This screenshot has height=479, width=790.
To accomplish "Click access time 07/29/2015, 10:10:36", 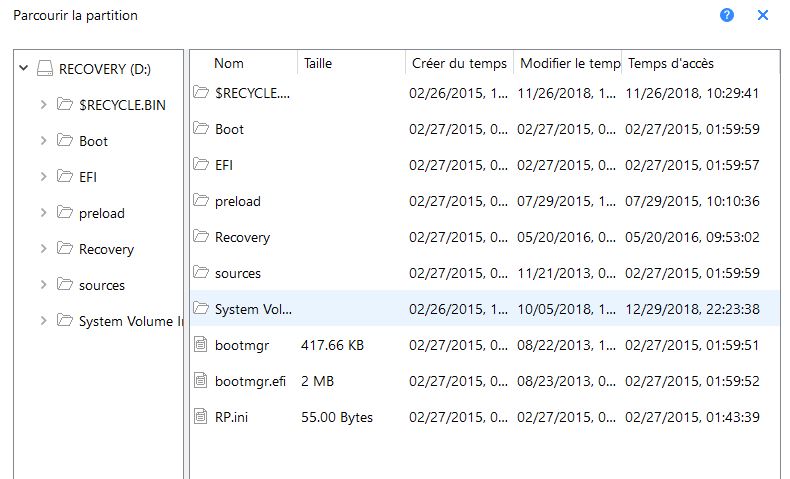I will click(692, 201).
